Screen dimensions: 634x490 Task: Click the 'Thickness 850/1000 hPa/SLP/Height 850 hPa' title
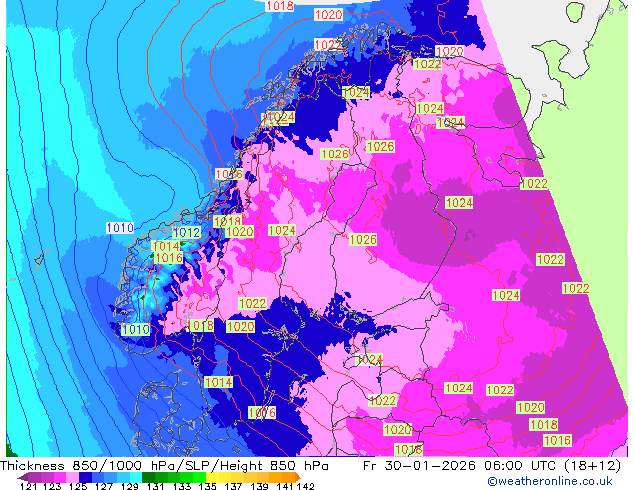coord(164,466)
